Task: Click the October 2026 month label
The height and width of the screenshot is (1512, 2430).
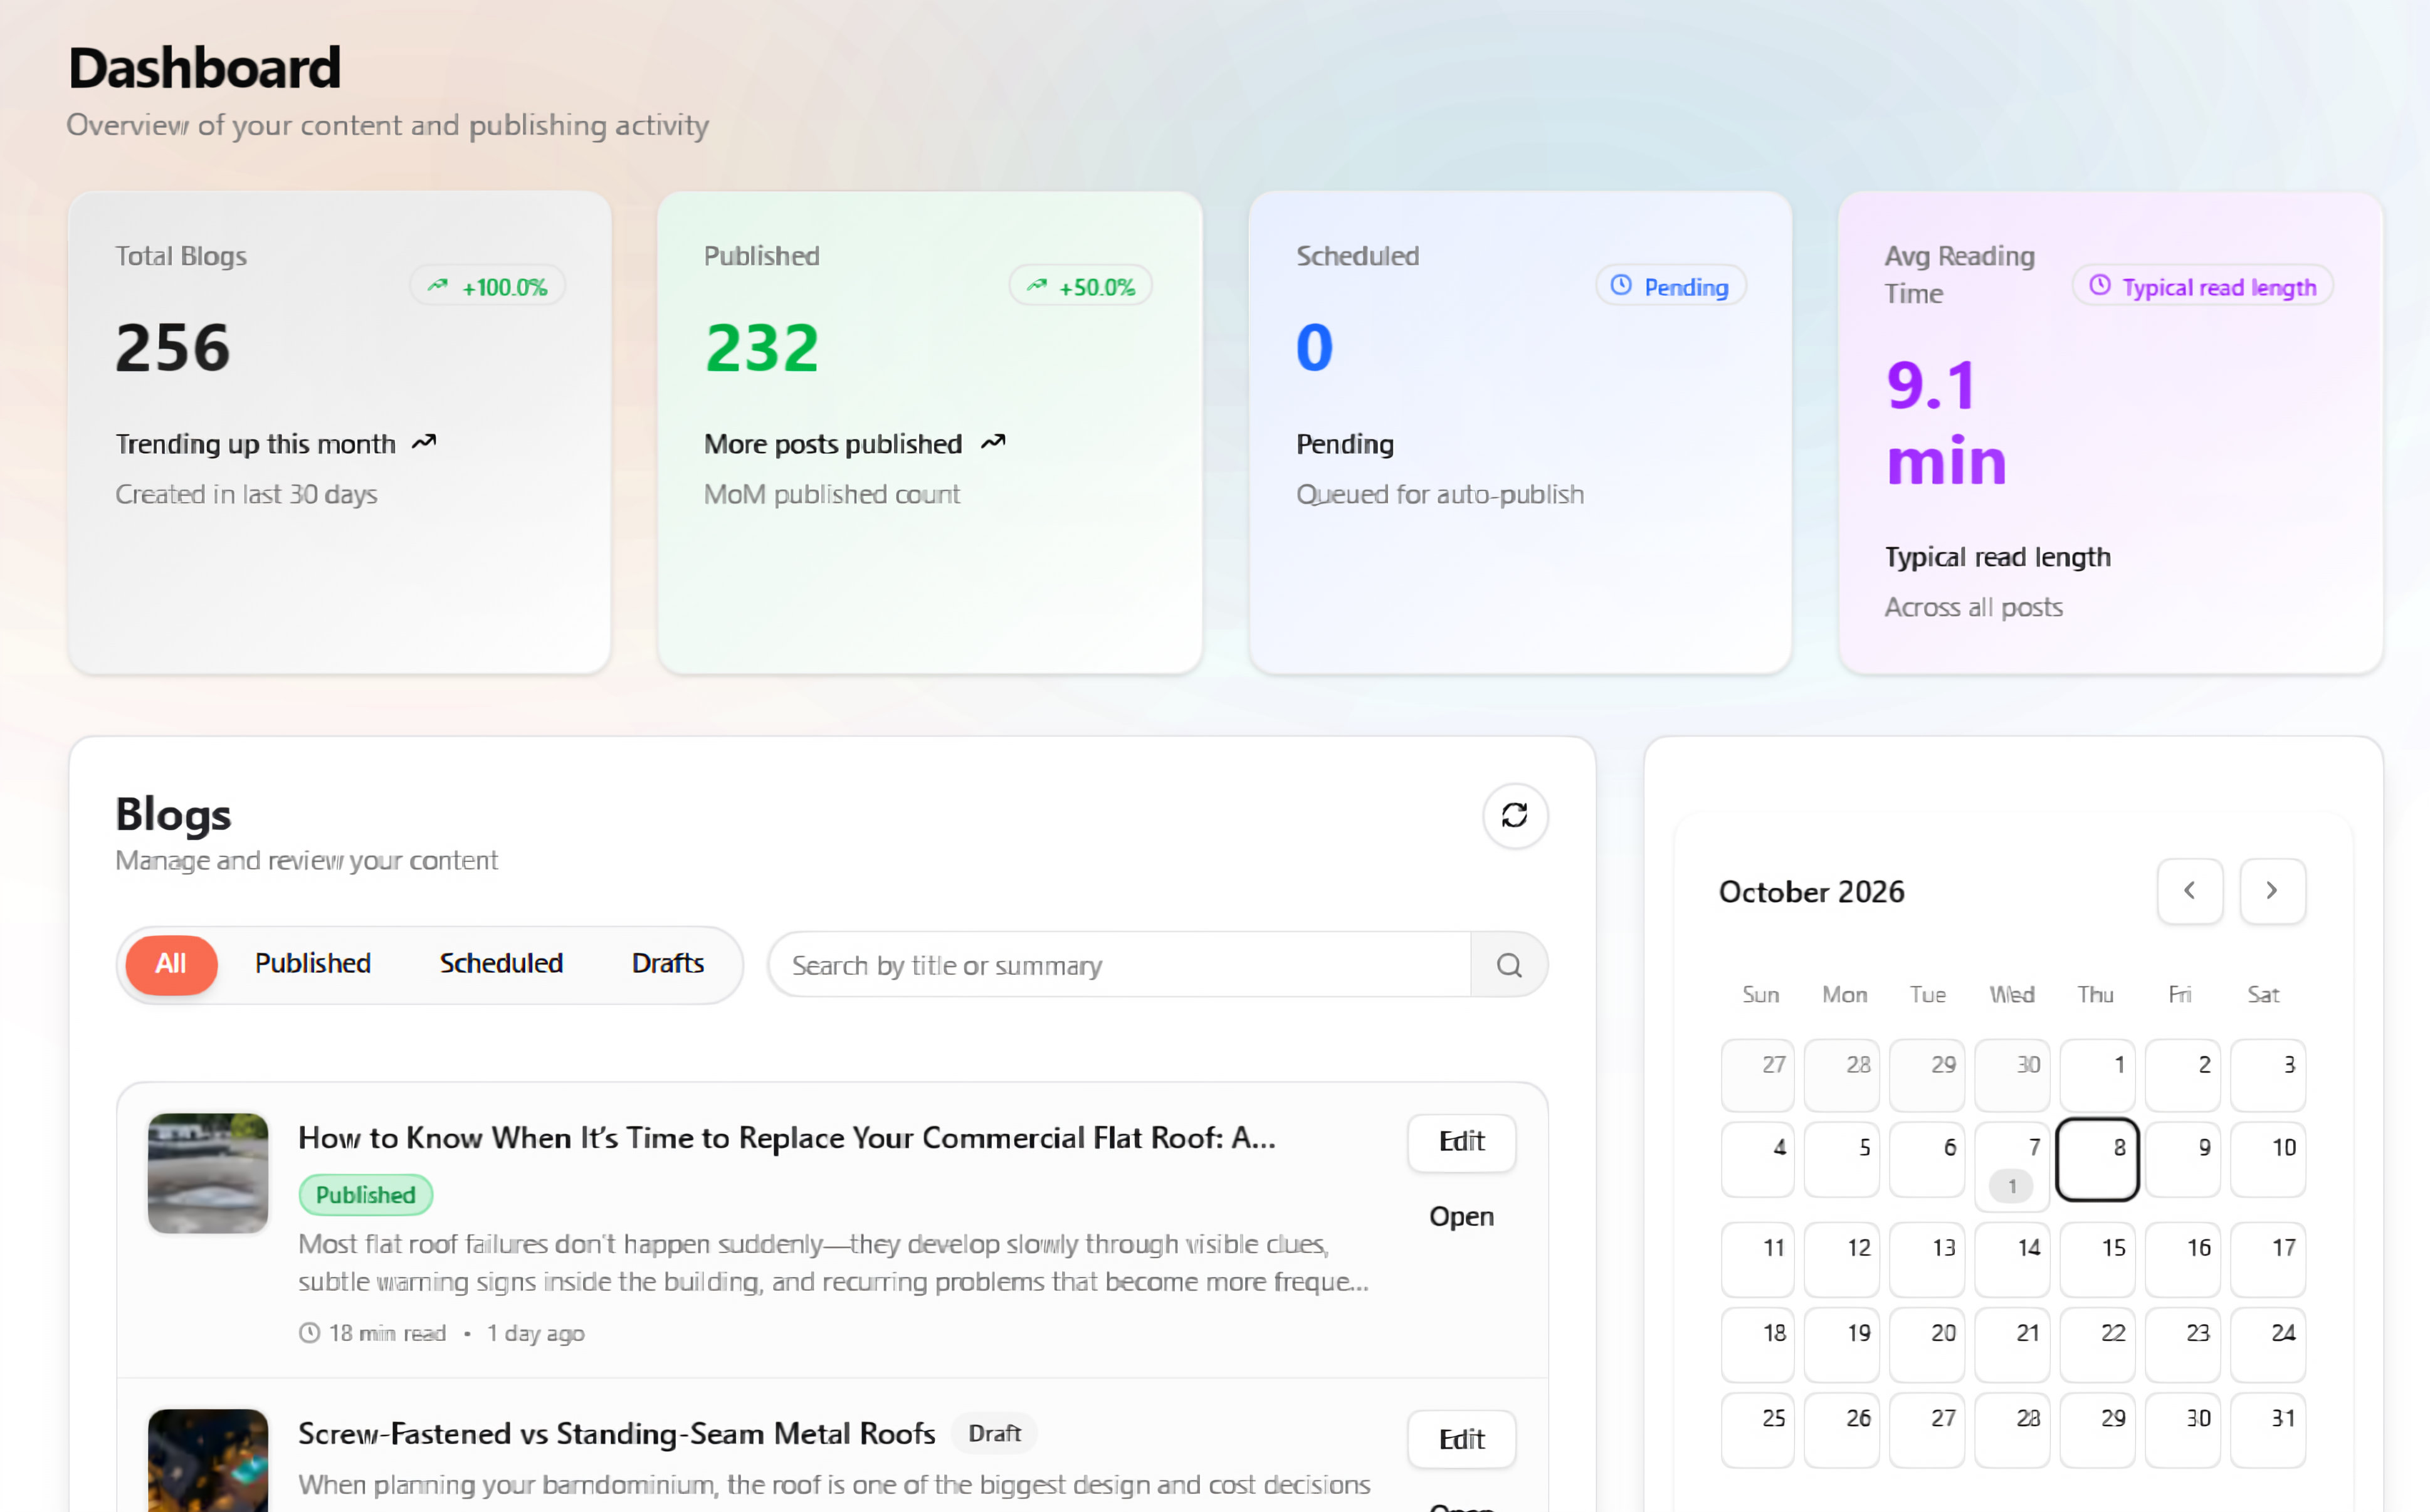Action: (x=1811, y=891)
